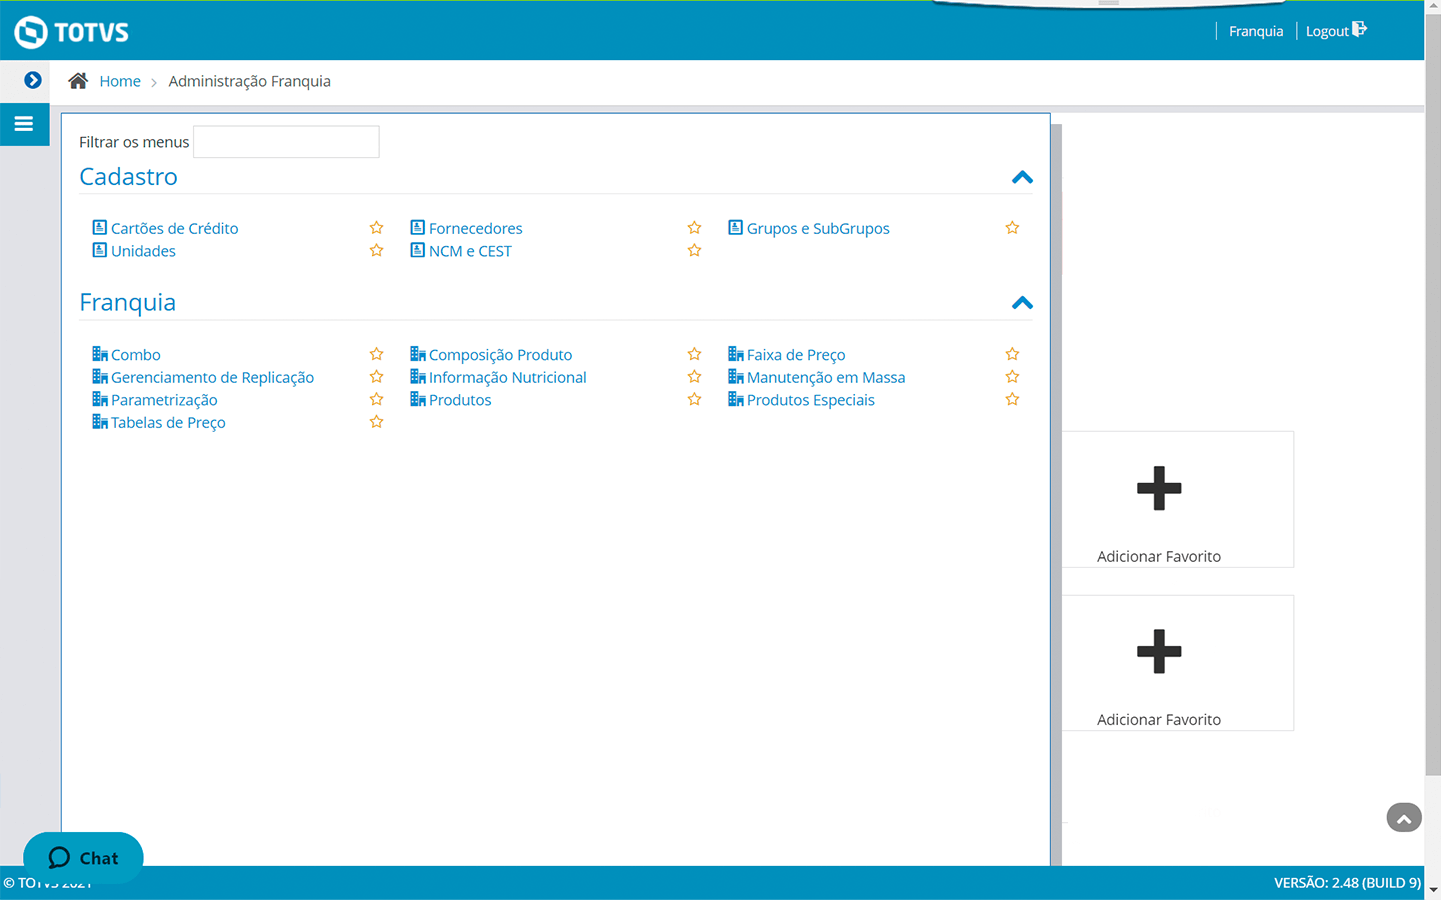
Task: Click the scroll-to-top round arrow button
Action: (x=1403, y=818)
